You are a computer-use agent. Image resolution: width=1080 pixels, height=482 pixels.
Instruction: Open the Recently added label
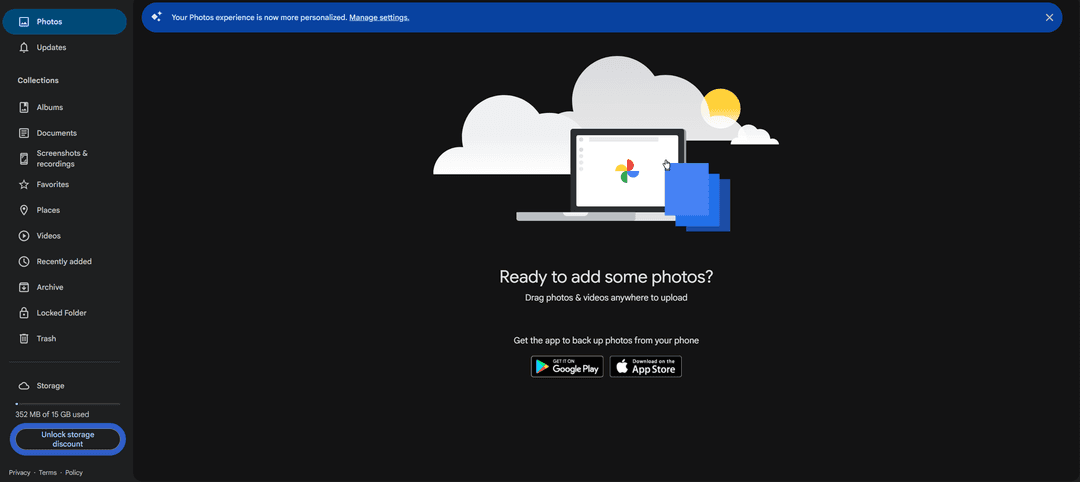click(64, 262)
